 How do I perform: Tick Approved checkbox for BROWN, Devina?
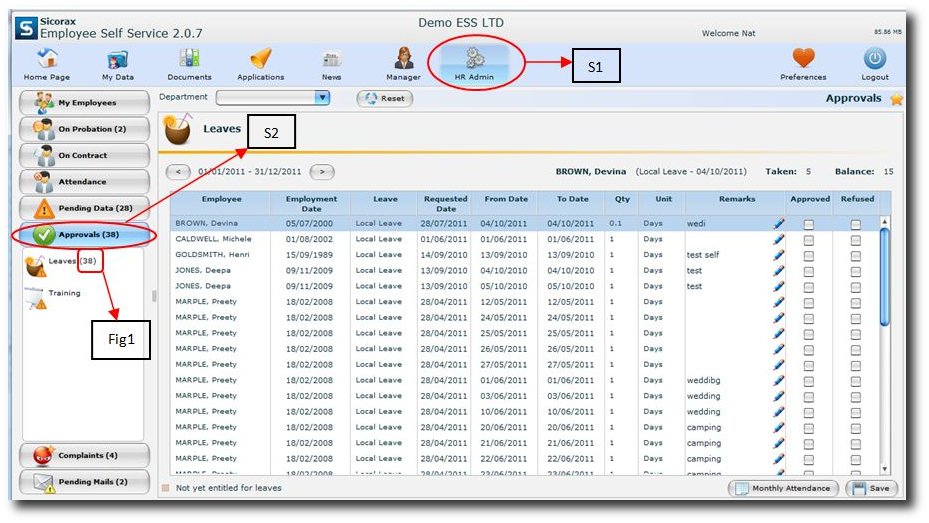pos(809,224)
